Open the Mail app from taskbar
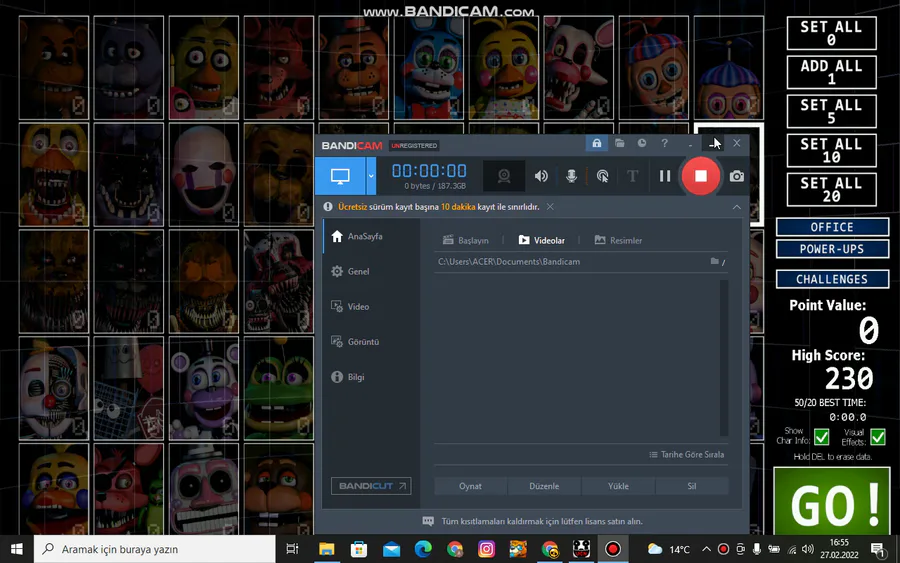Screen dimensions: 900x563 click(391, 549)
